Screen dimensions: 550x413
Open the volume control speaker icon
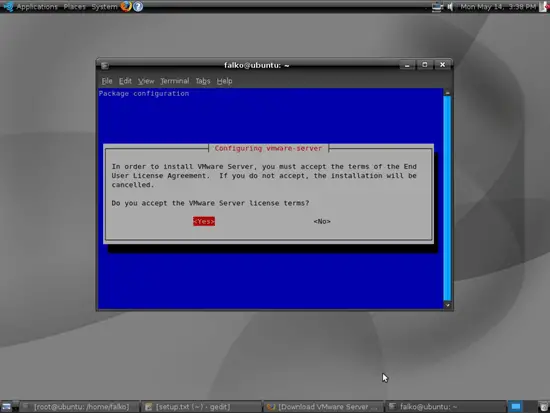tap(450, 7)
